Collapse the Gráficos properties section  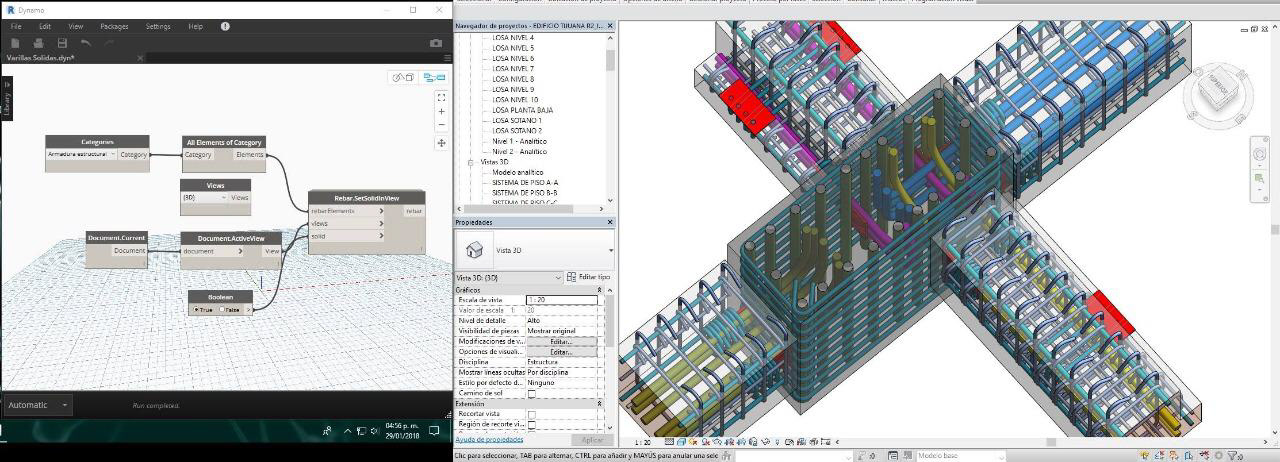[600, 289]
